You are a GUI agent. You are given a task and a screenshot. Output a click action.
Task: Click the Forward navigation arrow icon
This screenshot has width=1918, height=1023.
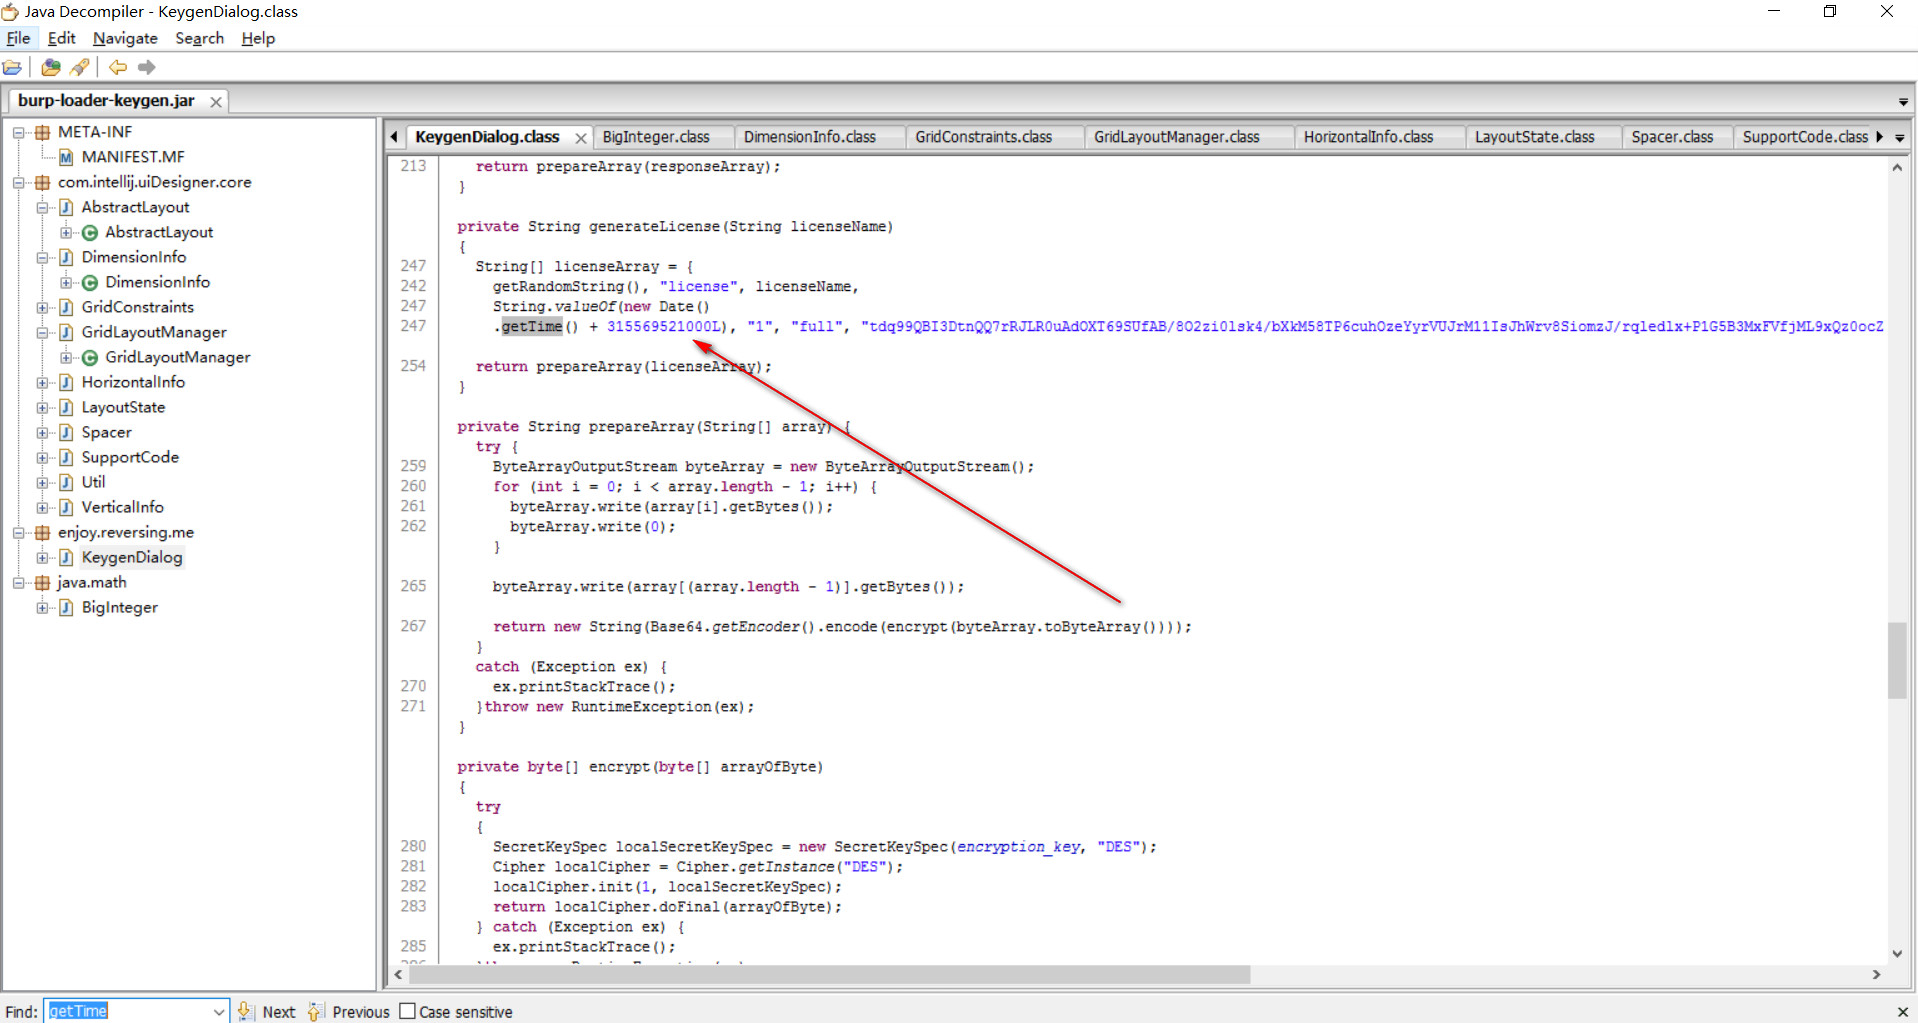tap(147, 67)
